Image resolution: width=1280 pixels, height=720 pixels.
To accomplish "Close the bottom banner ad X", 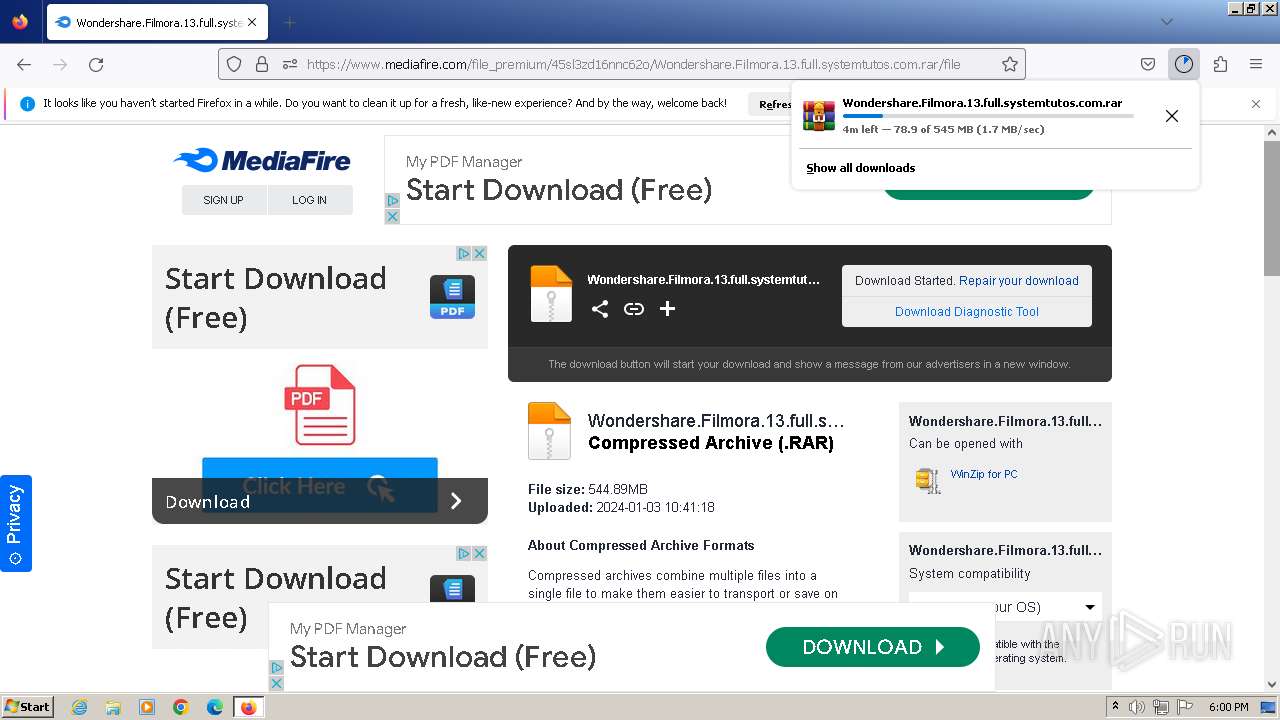I will (x=277, y=683).
